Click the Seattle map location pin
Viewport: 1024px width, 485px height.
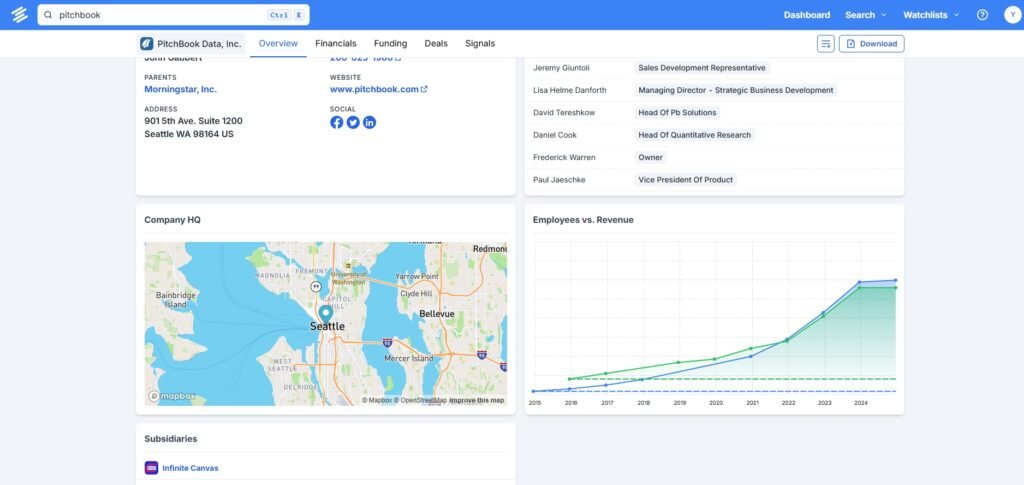326,312
